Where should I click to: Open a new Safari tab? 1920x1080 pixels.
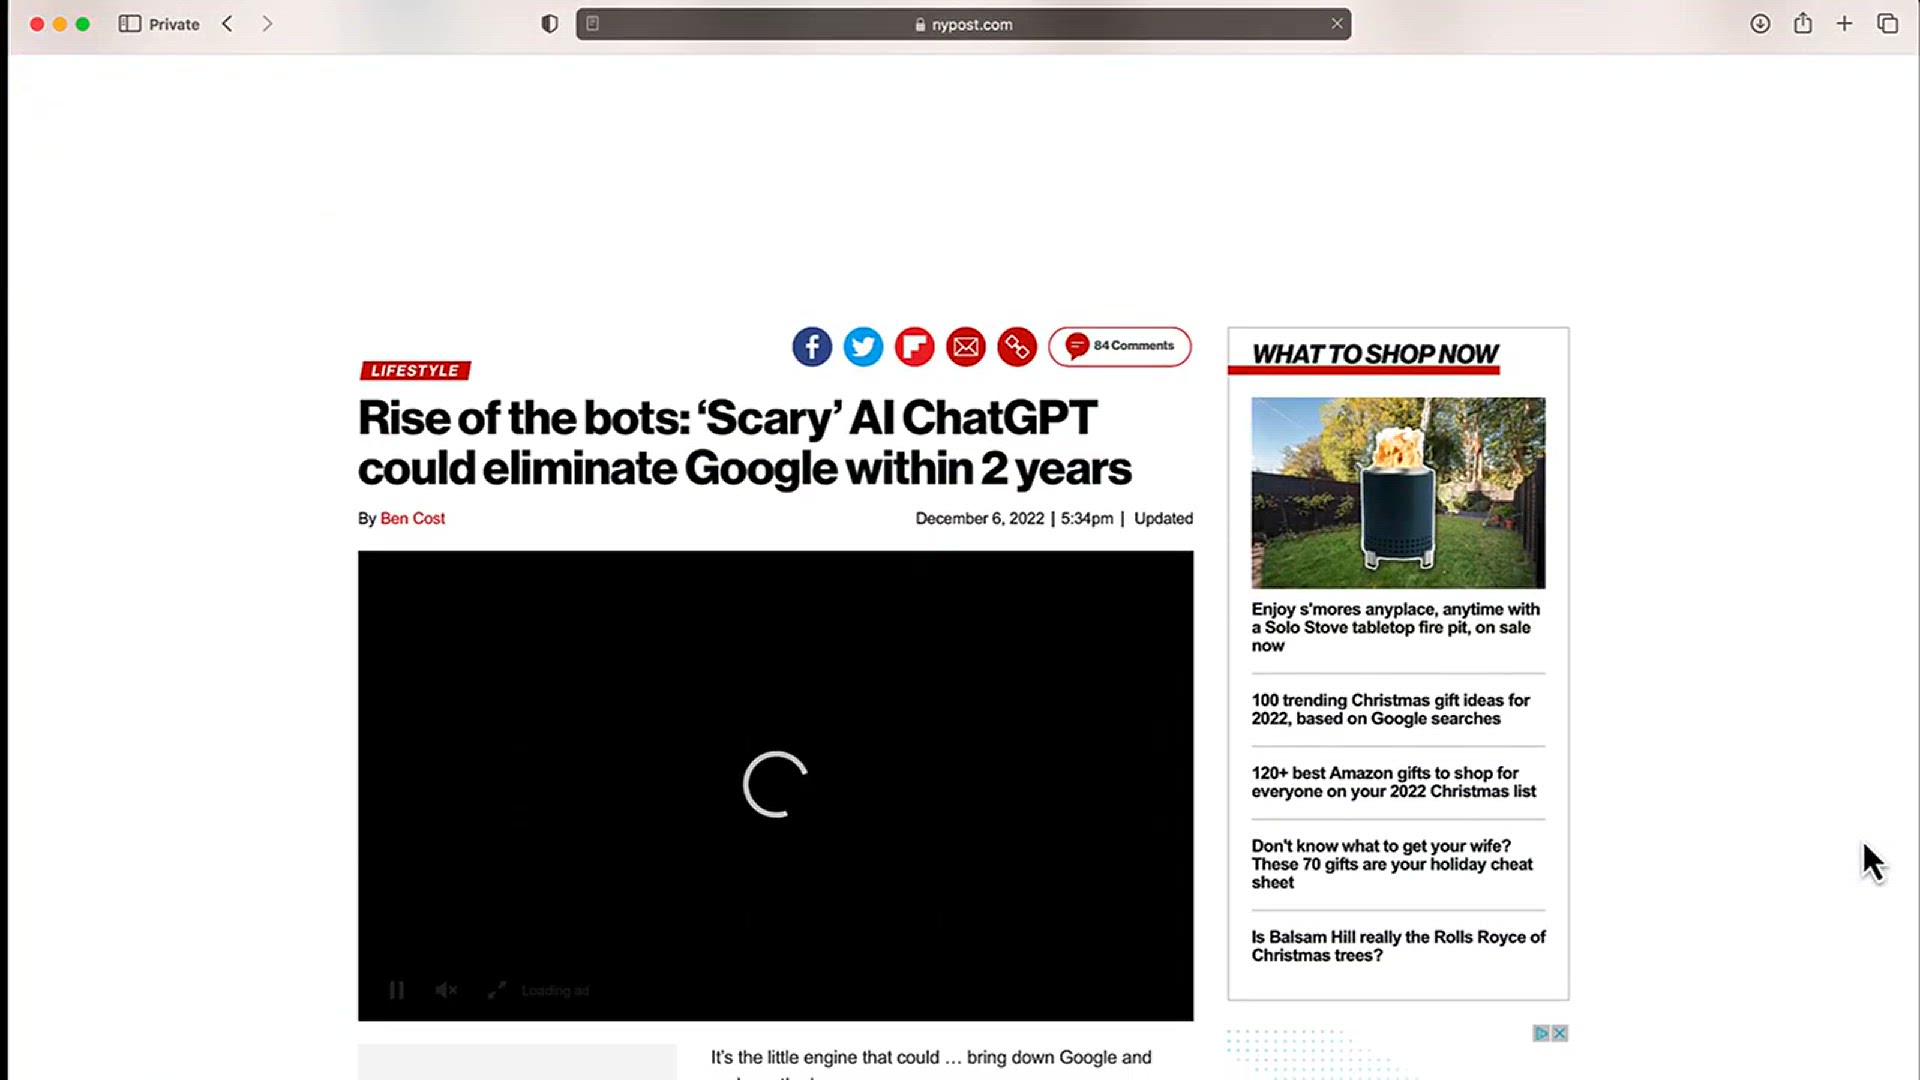[x=1845, y=24]
